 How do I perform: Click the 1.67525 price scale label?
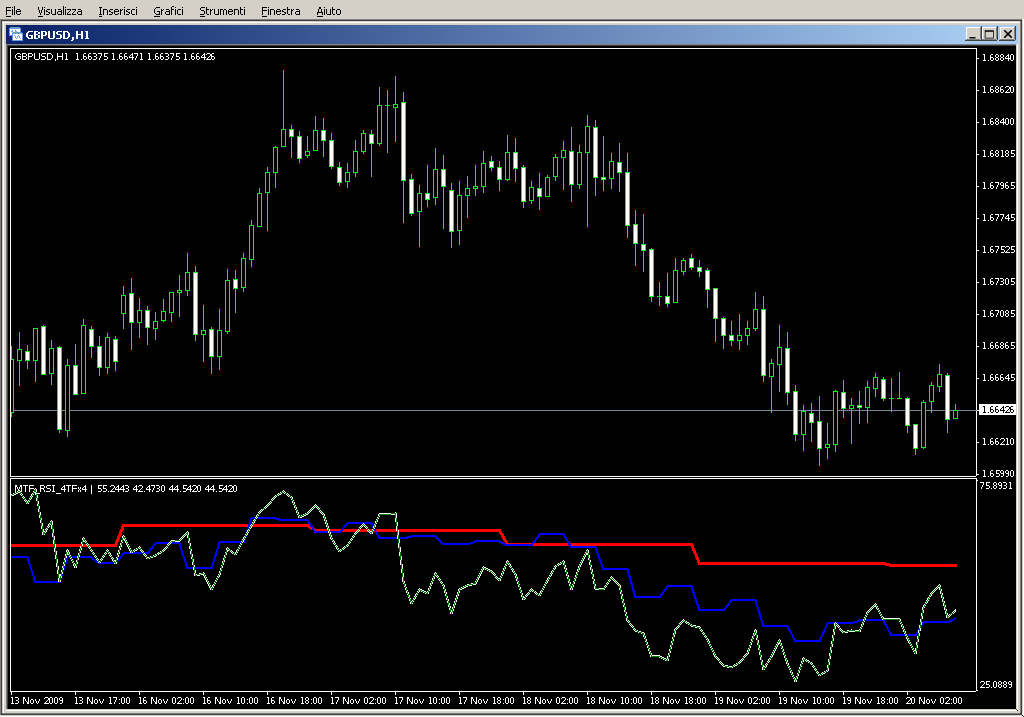click(x=998, y=249)
